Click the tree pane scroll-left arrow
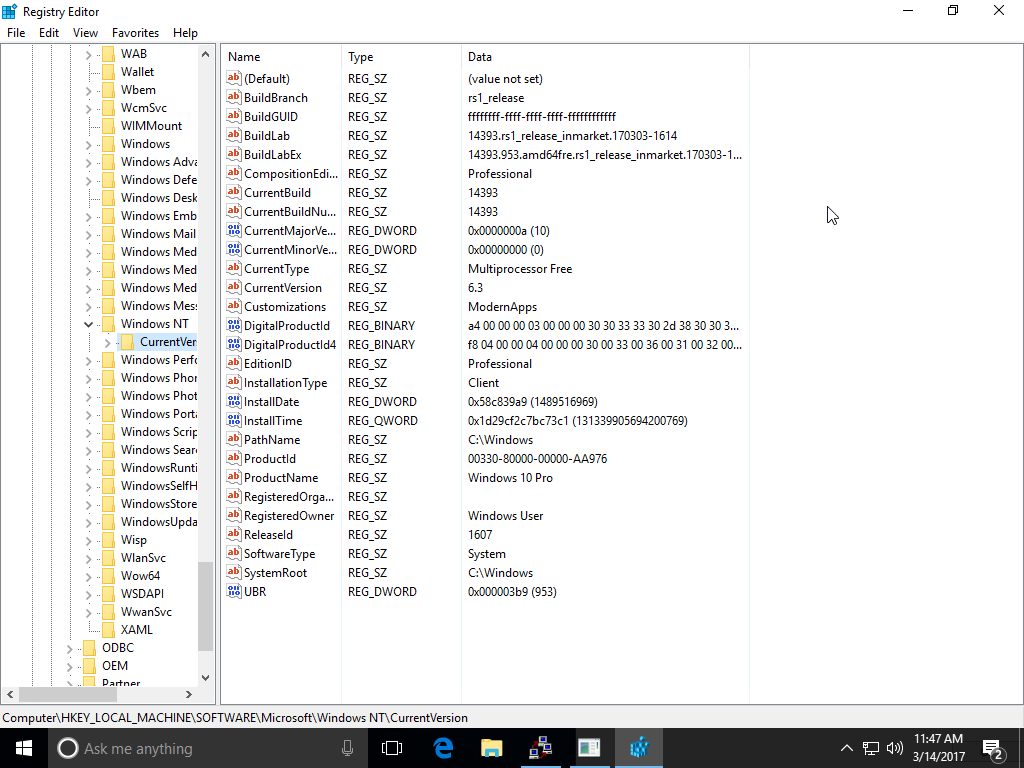The width and height of the screenshot is (1024, 768). [x=10, y=694]
